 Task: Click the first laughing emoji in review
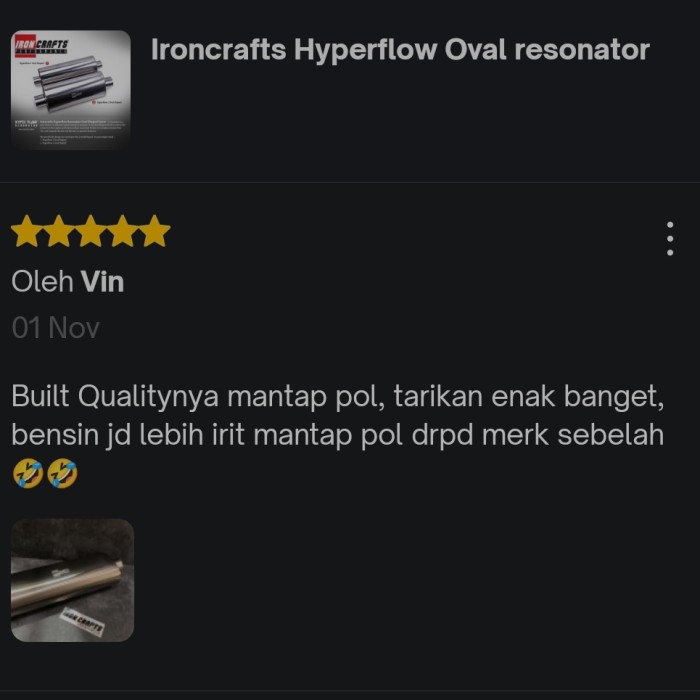28,473
